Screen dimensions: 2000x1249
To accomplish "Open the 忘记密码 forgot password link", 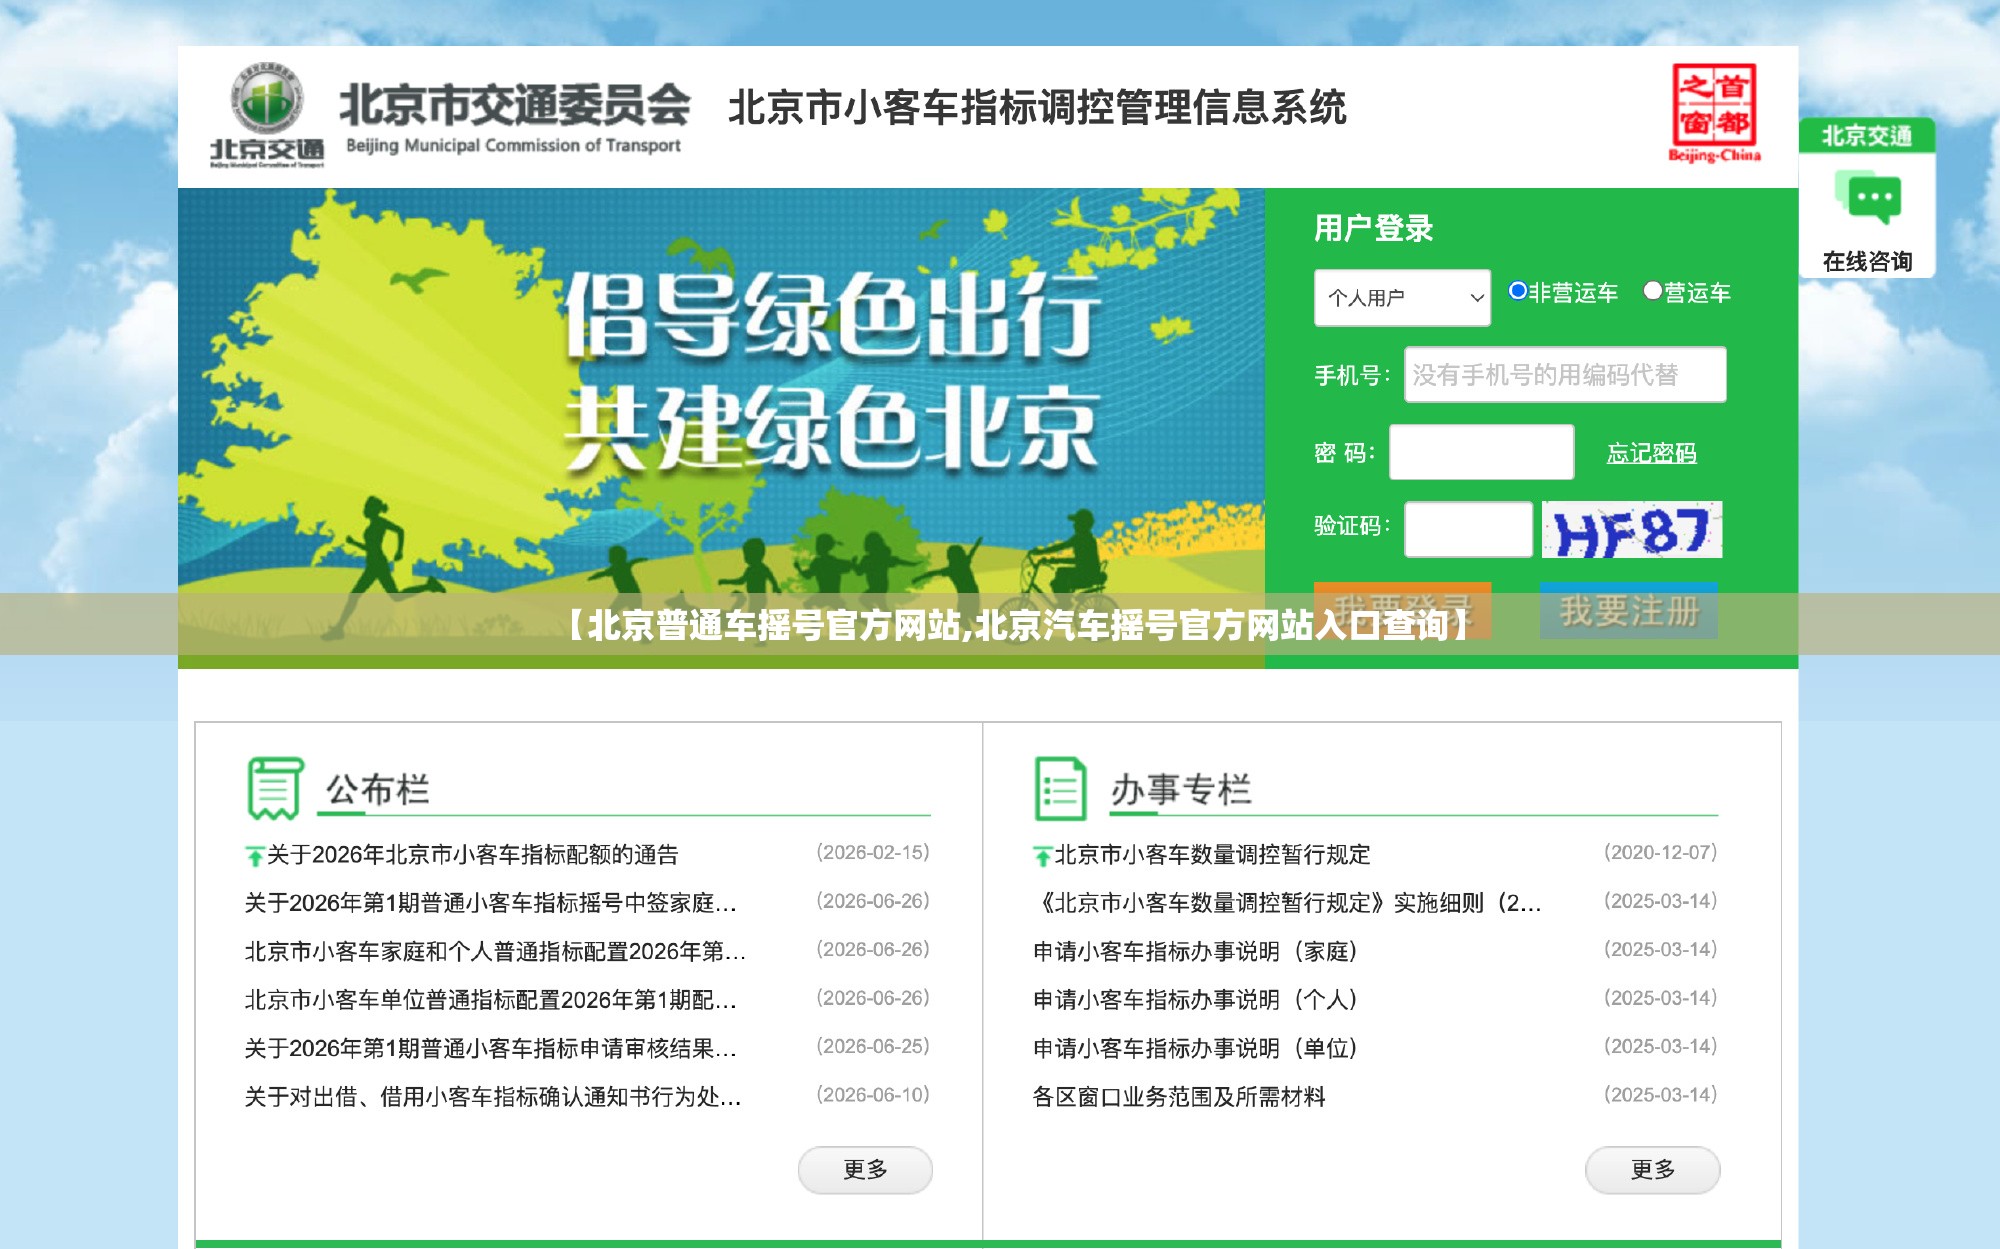I will (1651, 453).
